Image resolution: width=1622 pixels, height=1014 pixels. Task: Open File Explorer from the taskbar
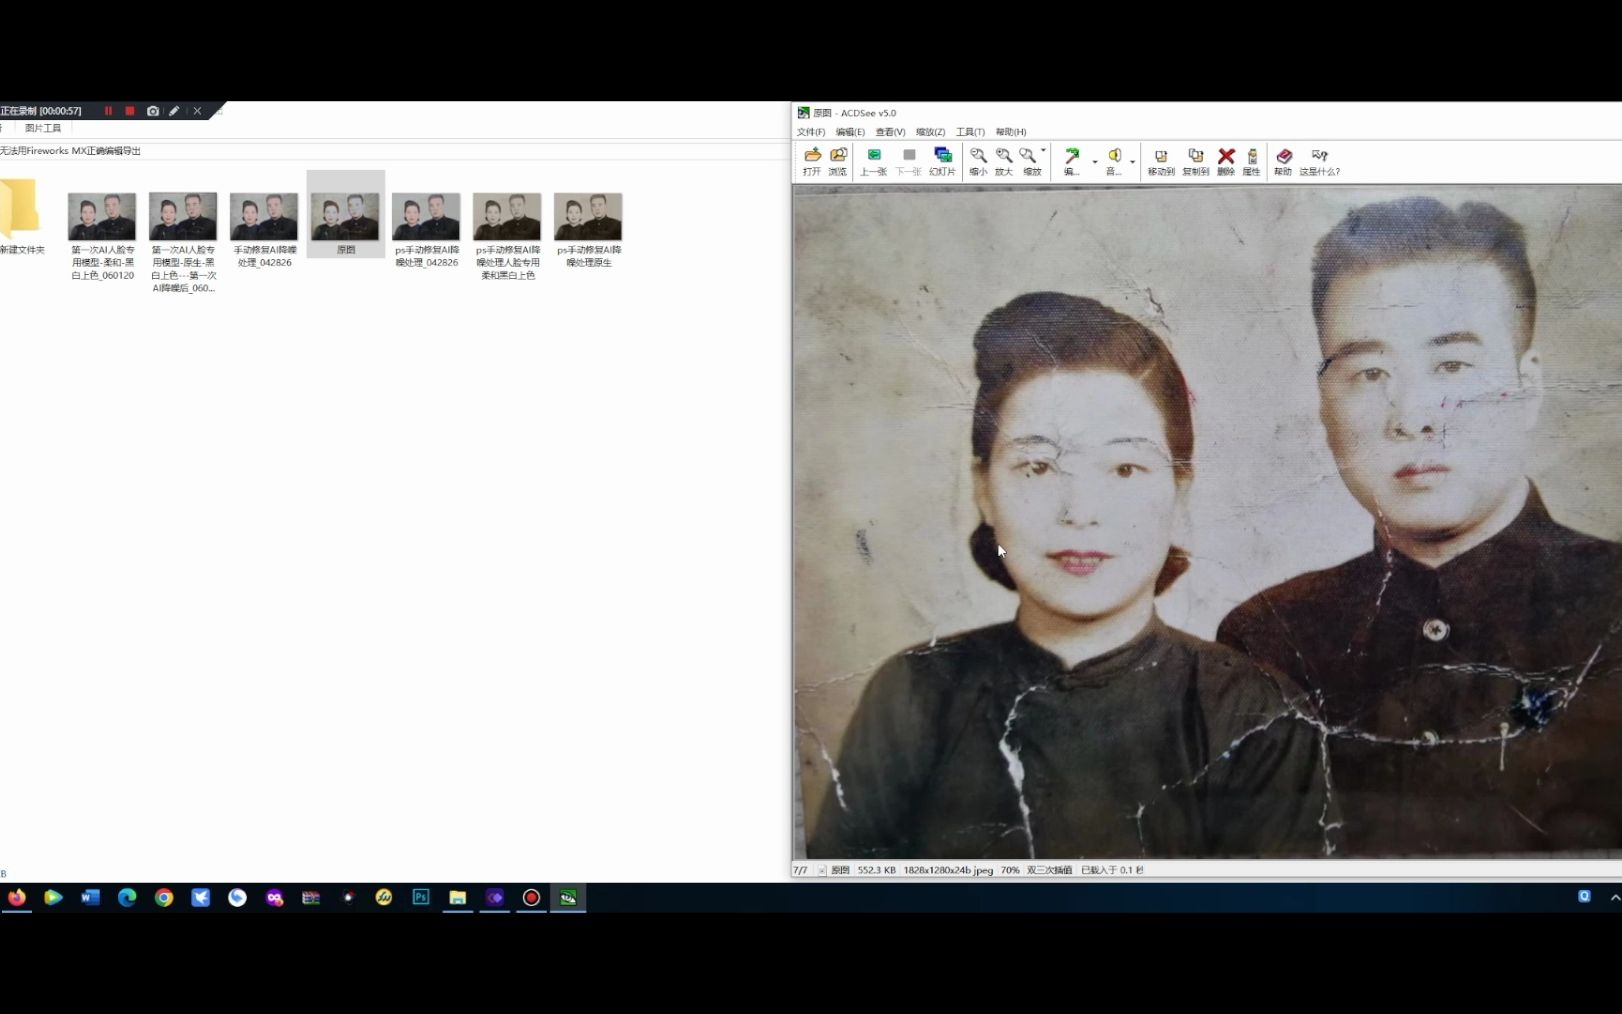pos(458,898)
